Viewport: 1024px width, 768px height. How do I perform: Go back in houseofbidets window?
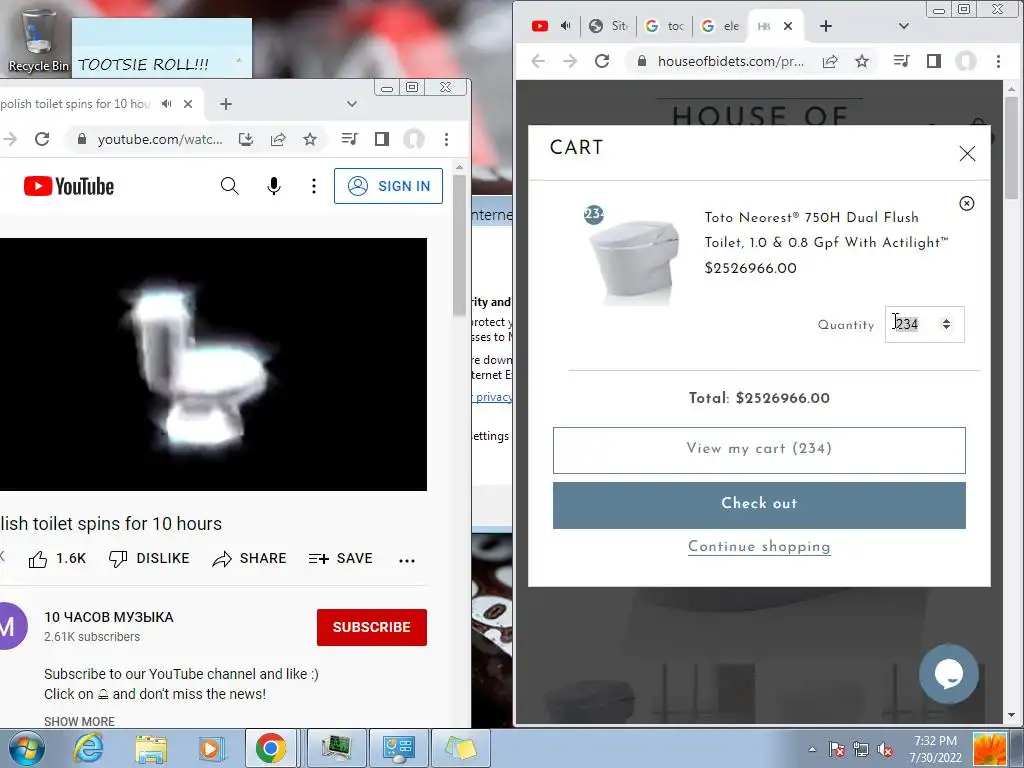(x=538, y=61)
